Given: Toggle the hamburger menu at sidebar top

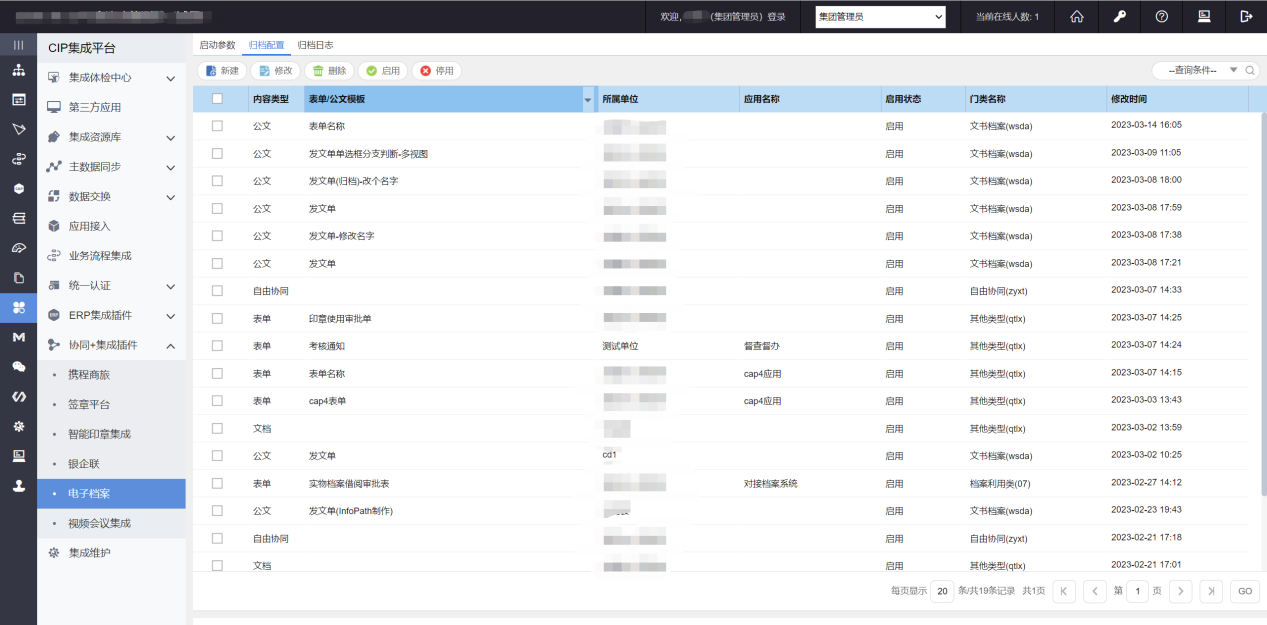Looking at the screenshot, I should coord(18,45).
